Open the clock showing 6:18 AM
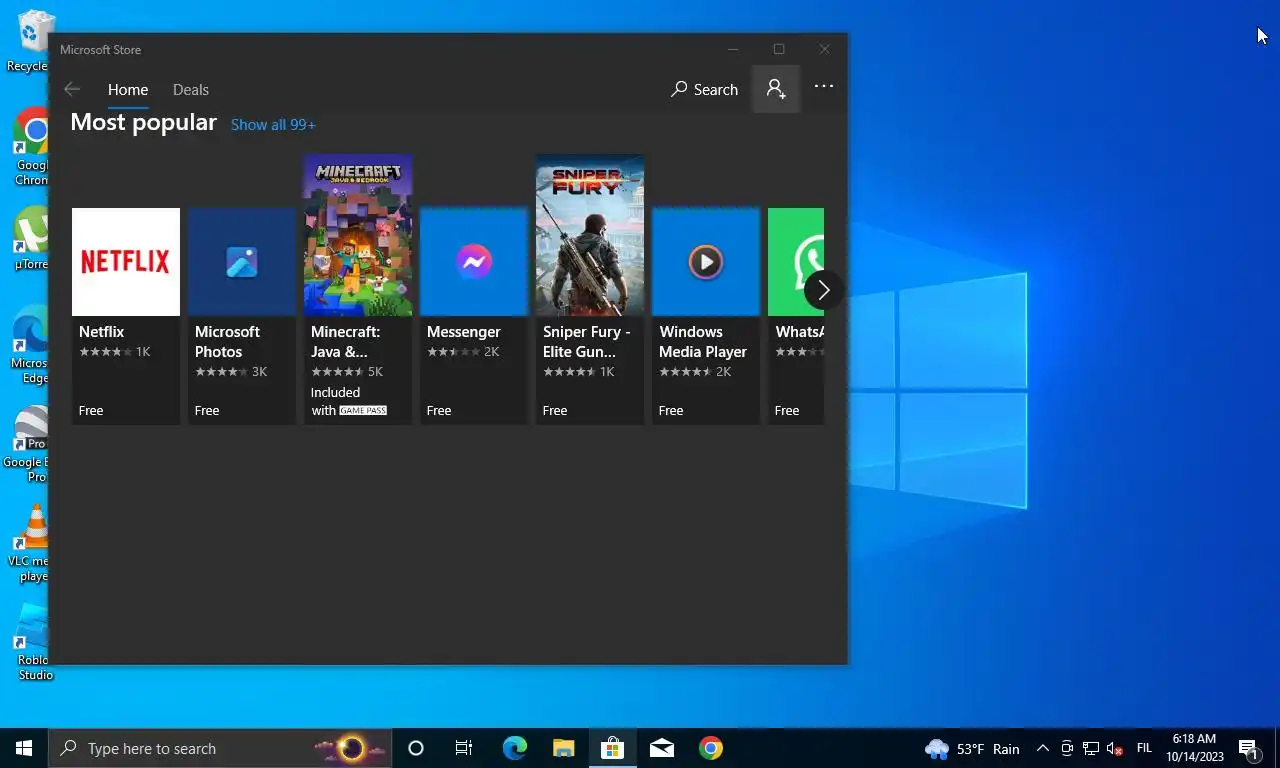Viewport: 1280px width, 768px height. tap(1194, 748)
